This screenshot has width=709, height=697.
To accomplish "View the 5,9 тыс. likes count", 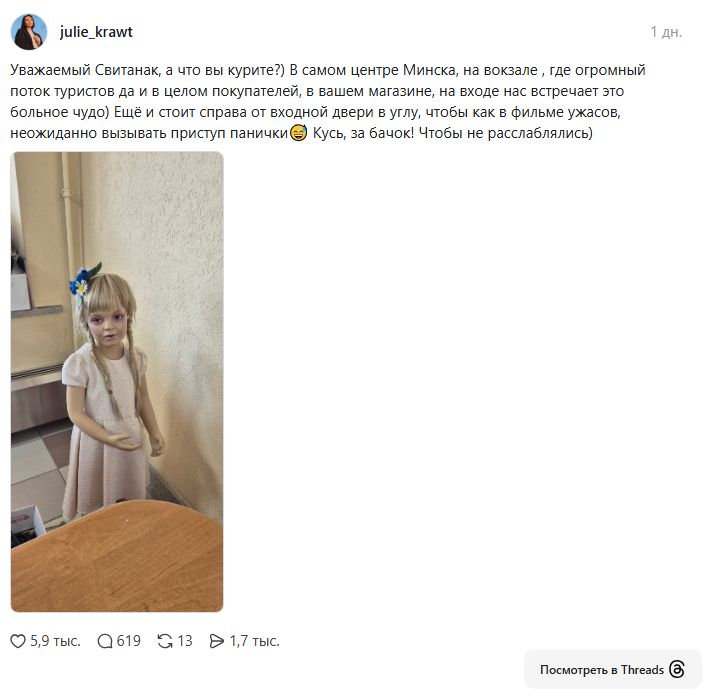I will [x=55, y=641].
